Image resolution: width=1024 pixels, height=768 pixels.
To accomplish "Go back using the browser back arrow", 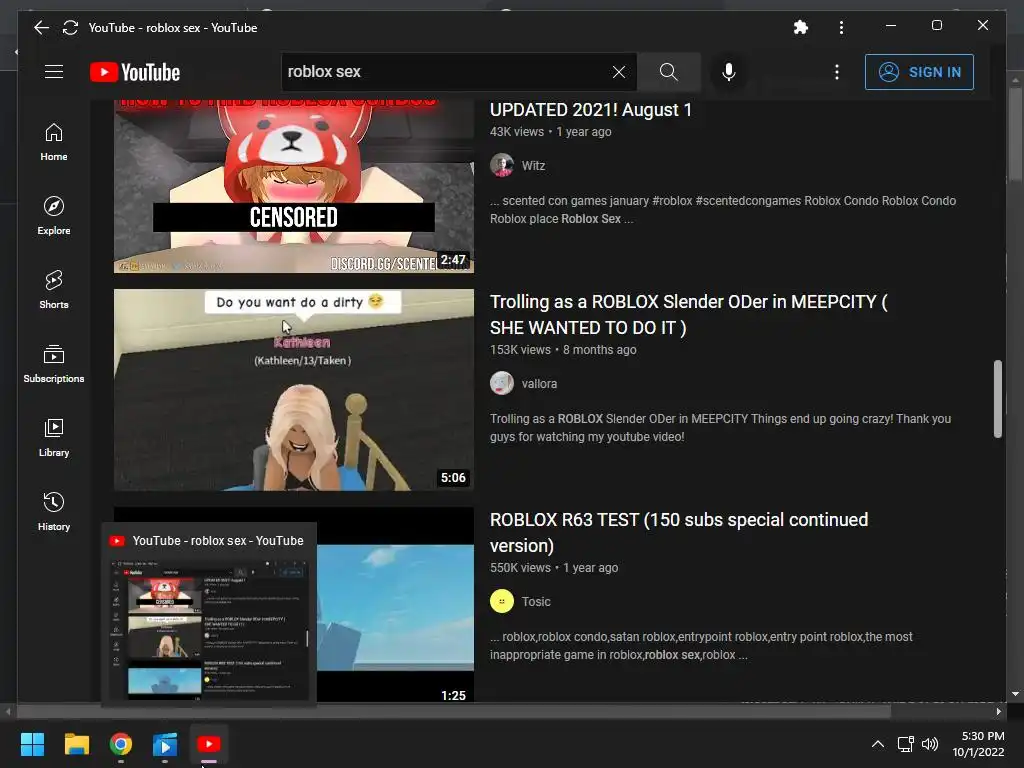I will tap(41, 27).
